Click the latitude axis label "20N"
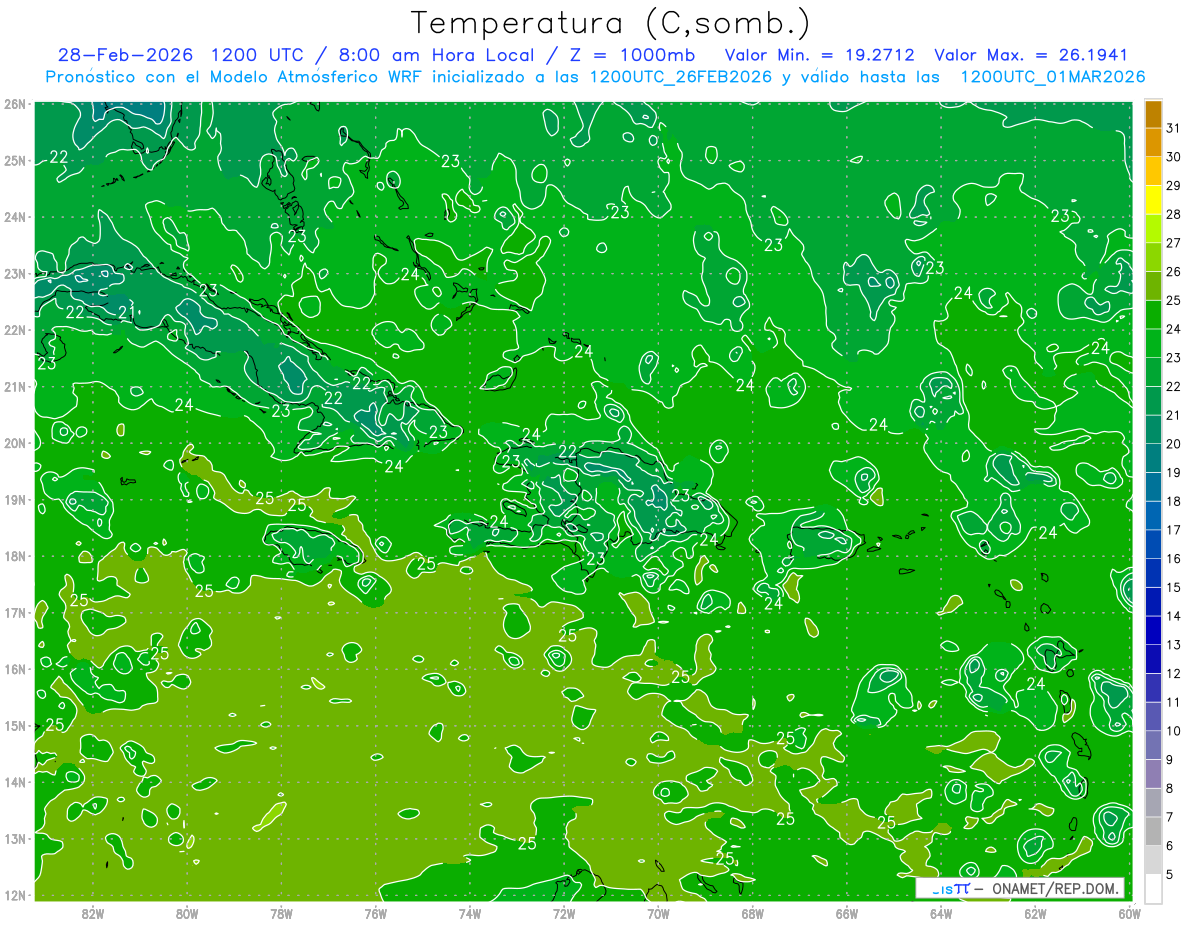Image resolution: width=1200 pixels, height=927 pixels. point(15,443)
